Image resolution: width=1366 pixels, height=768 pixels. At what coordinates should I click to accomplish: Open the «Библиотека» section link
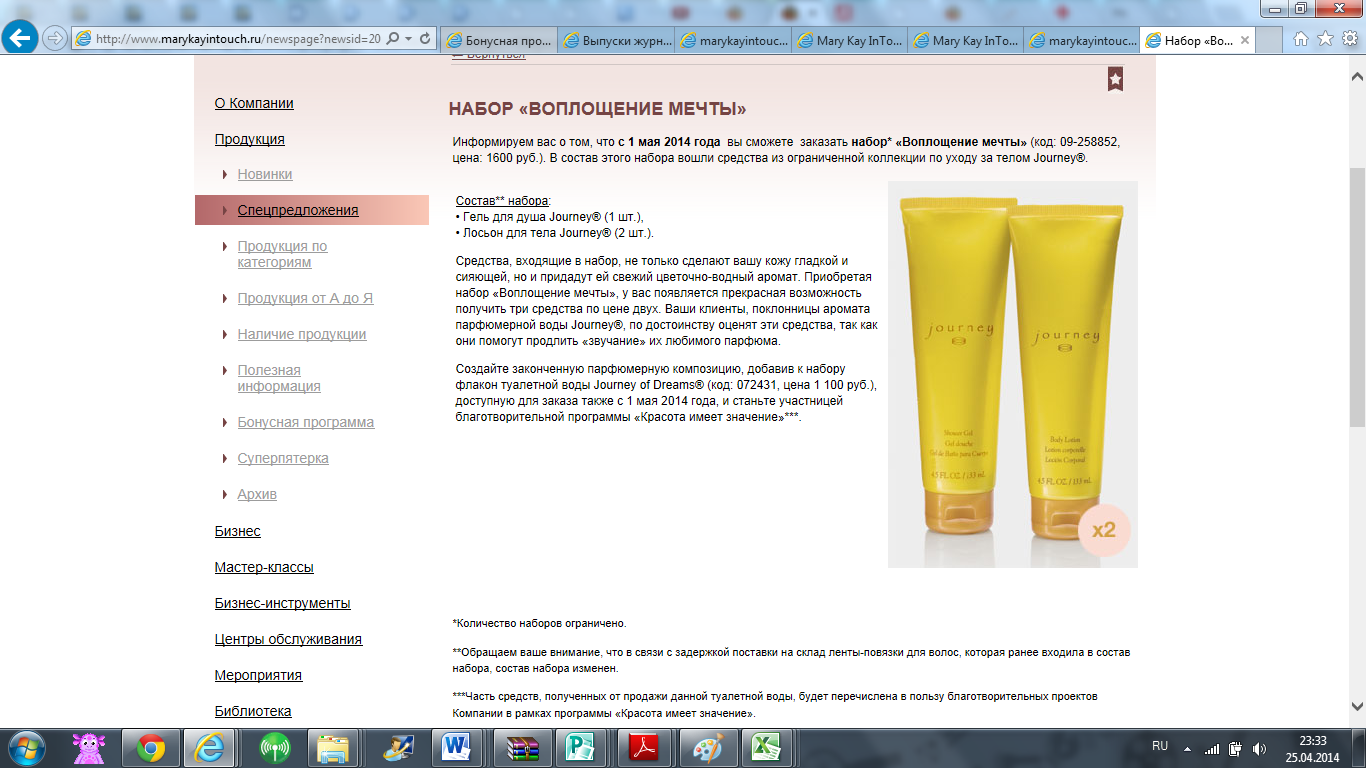coord(253,711)
